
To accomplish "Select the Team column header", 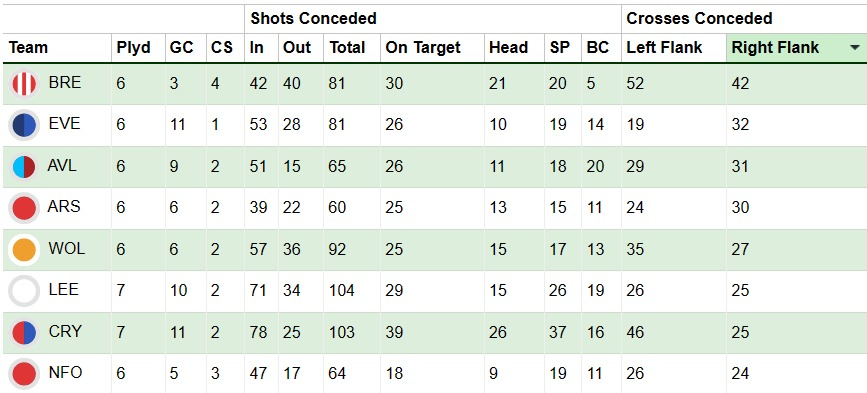I will pyautogui.click(x=28, y=48).
